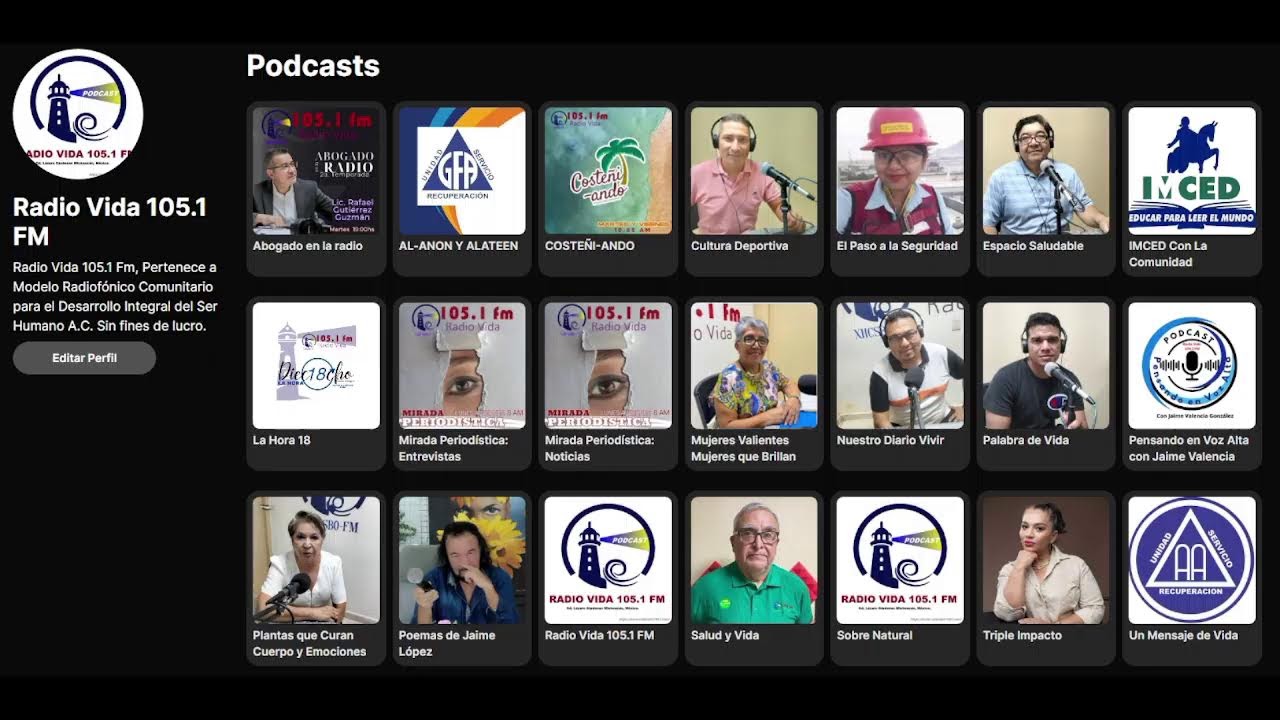The height and width of the screenshot is (720, 1280).
Task: Click the 'COSTEÑI-ANDO' title text
Action: (x=590, y=246)
